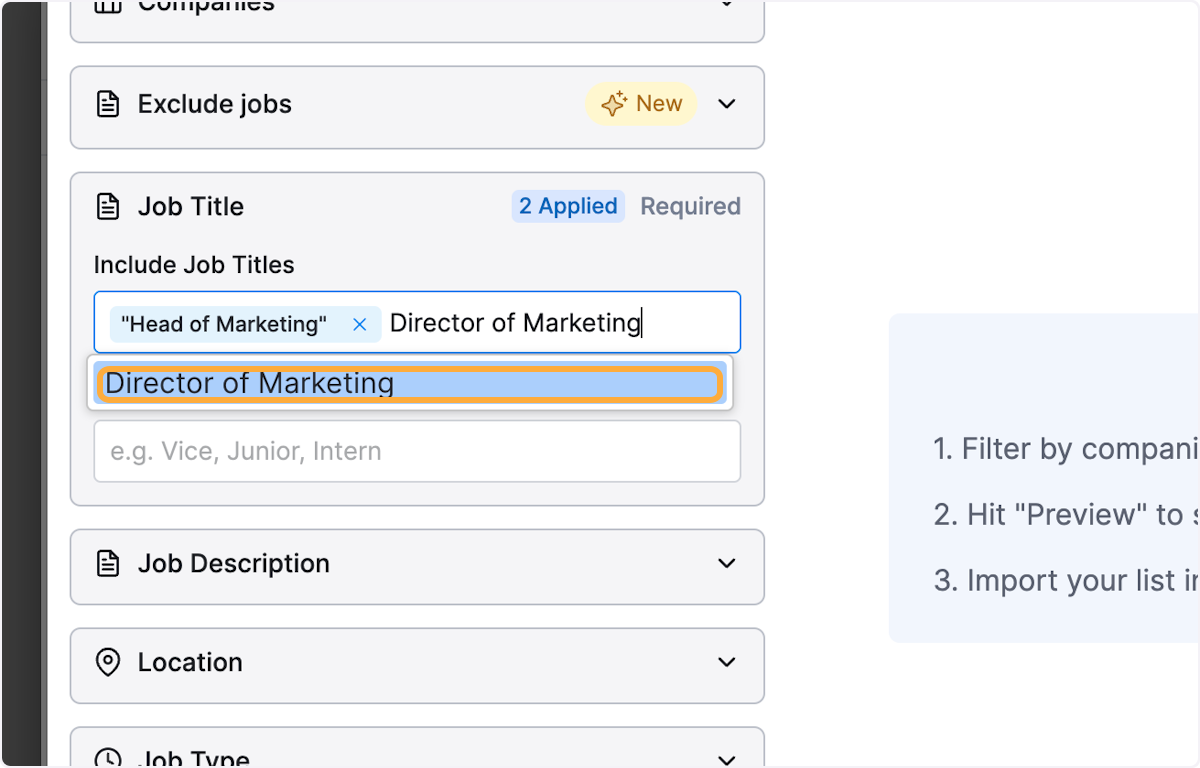Select the Director of Marketing suggestion
Screen dimensions: 1200x768
click(x=410, y=384)
